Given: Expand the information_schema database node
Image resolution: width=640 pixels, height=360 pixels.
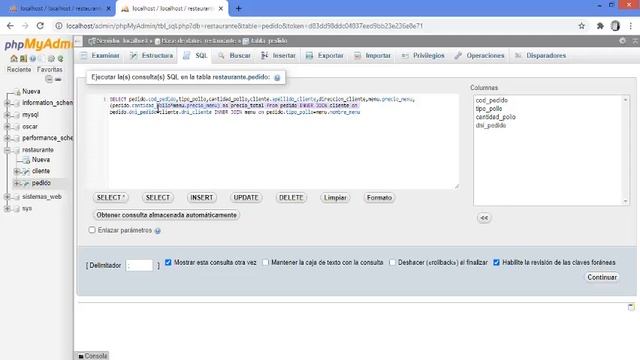Looking at the screenshot, I should pos(7,103).
